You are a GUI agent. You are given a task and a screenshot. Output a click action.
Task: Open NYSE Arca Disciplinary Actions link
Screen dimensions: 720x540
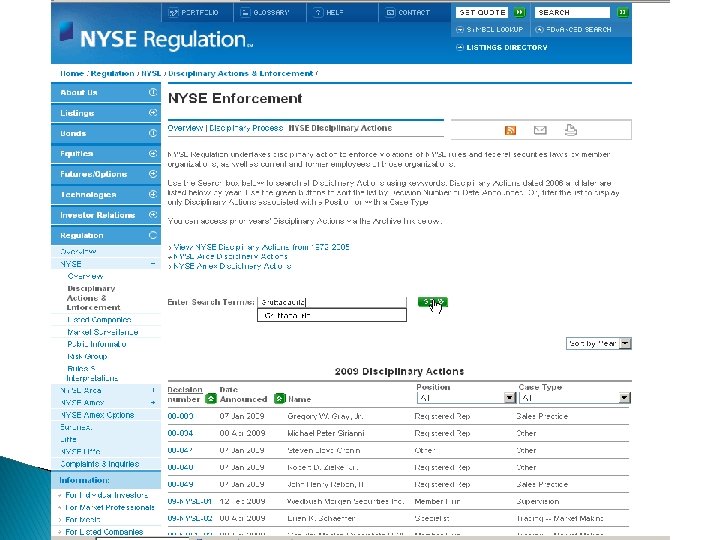[231, 256]
